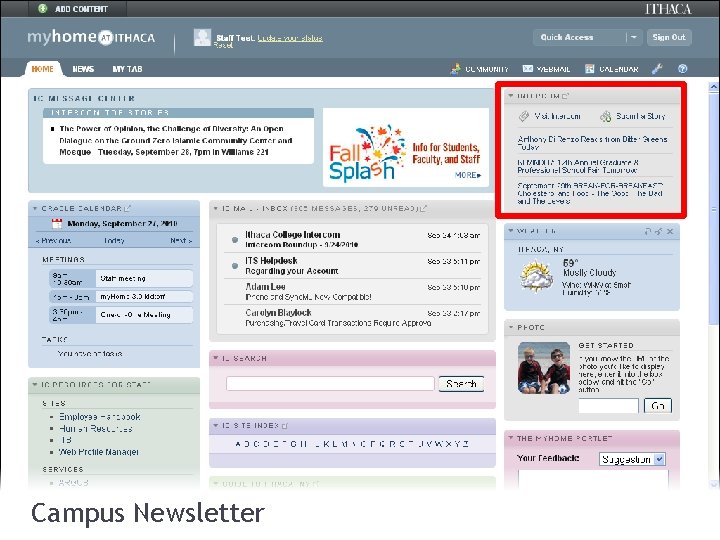This screenshot has height=540, width=720.
Task: Open Web Profile Manager link
Action: (x=99, y=452)
